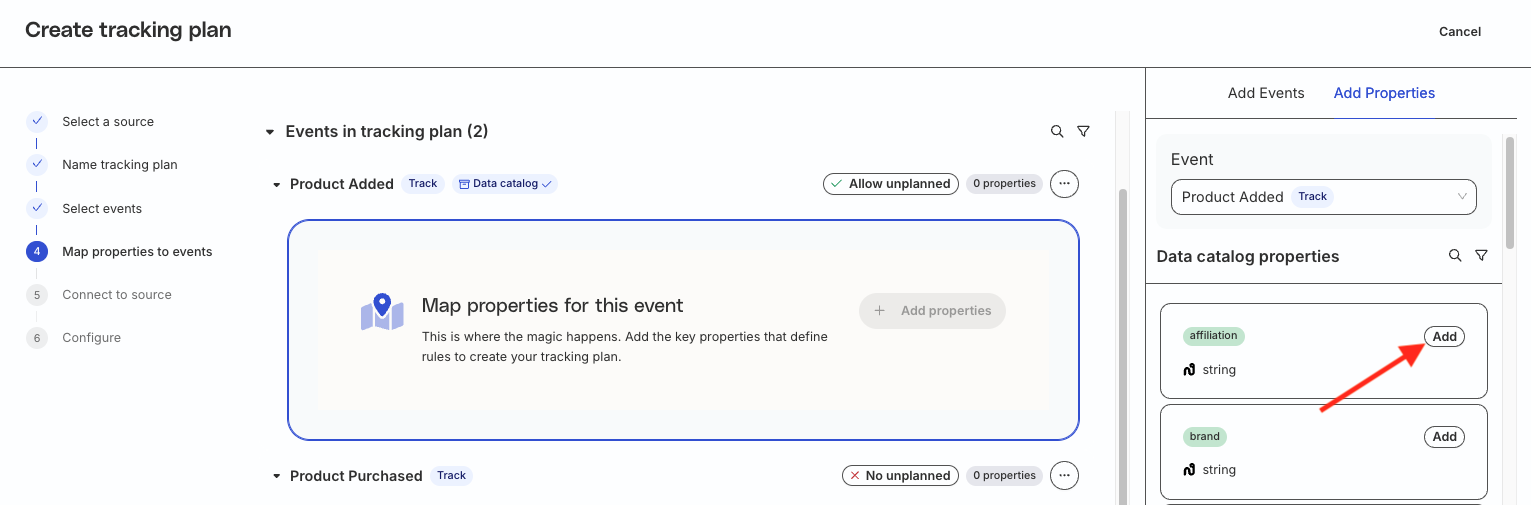Toggle No unplanned on Product Purchased
The height and width of the screenshot is (505, 1531).
[x=900, y=476]
